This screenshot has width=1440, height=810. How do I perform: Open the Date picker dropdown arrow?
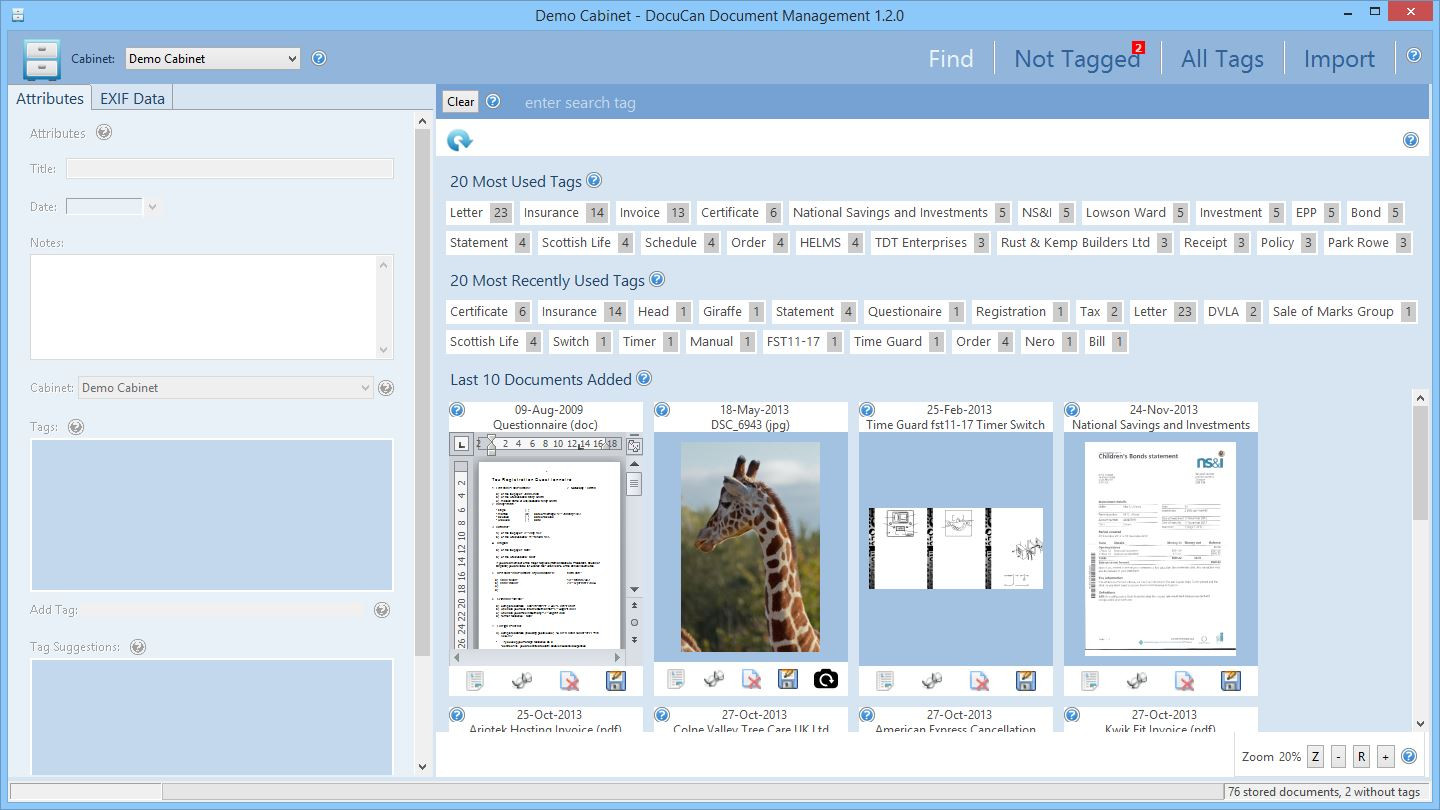click(152, 207)
